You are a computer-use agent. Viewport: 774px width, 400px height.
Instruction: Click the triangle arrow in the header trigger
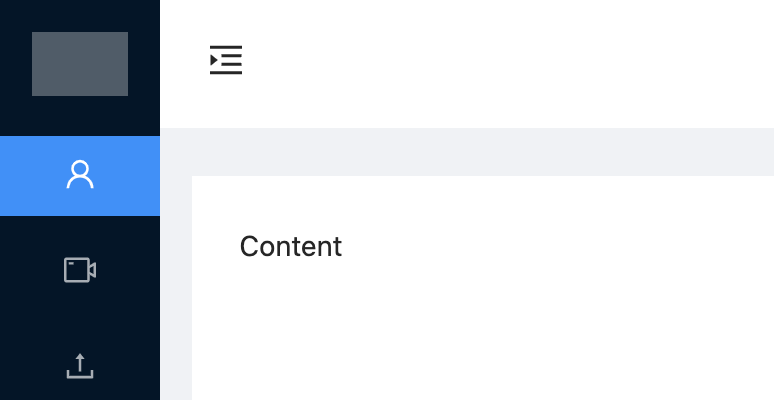[x=214, y=60]
